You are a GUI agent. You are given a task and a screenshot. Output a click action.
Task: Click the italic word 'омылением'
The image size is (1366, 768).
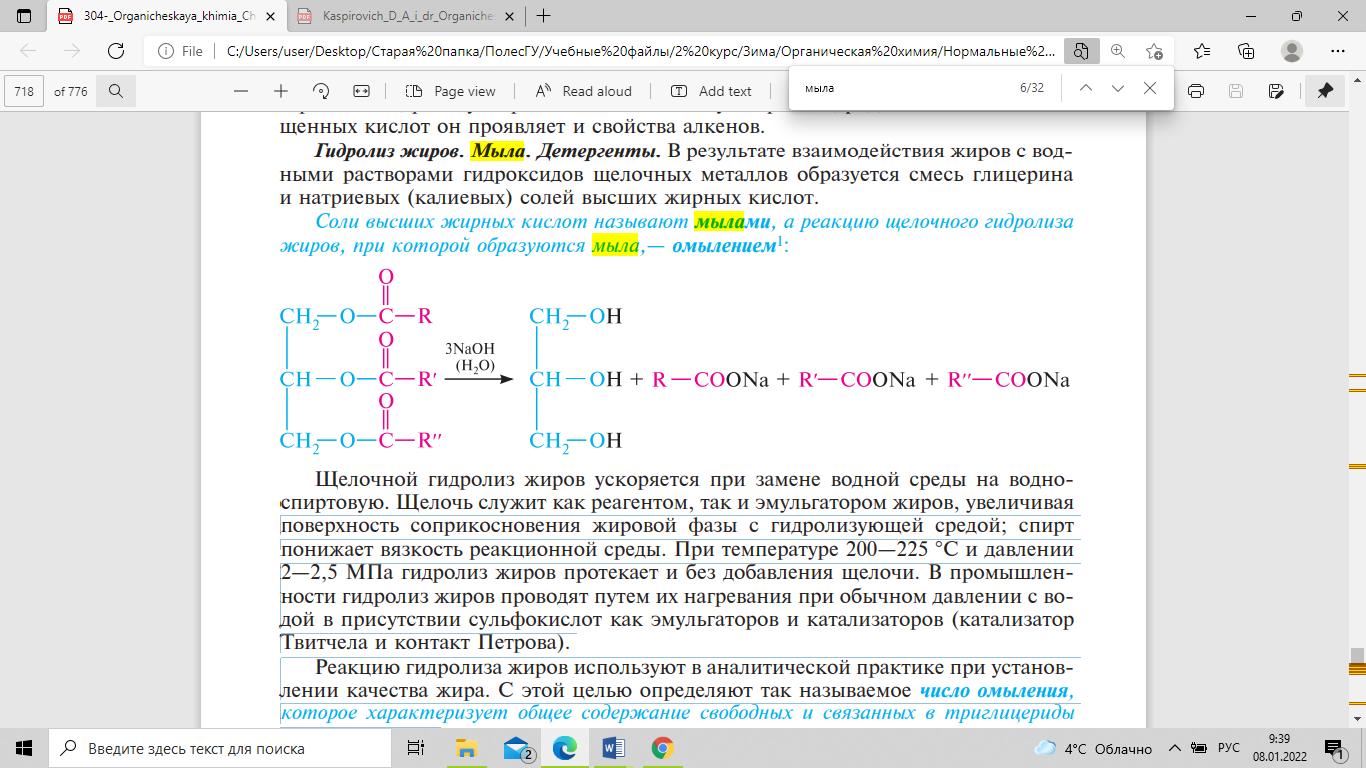tap(724, 246)
